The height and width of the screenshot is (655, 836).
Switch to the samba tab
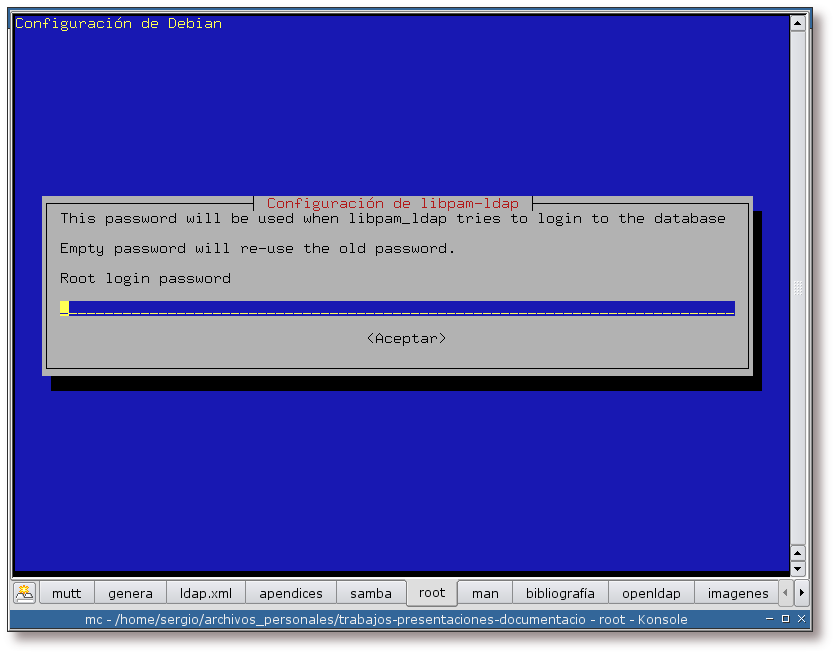coord(371,592)
